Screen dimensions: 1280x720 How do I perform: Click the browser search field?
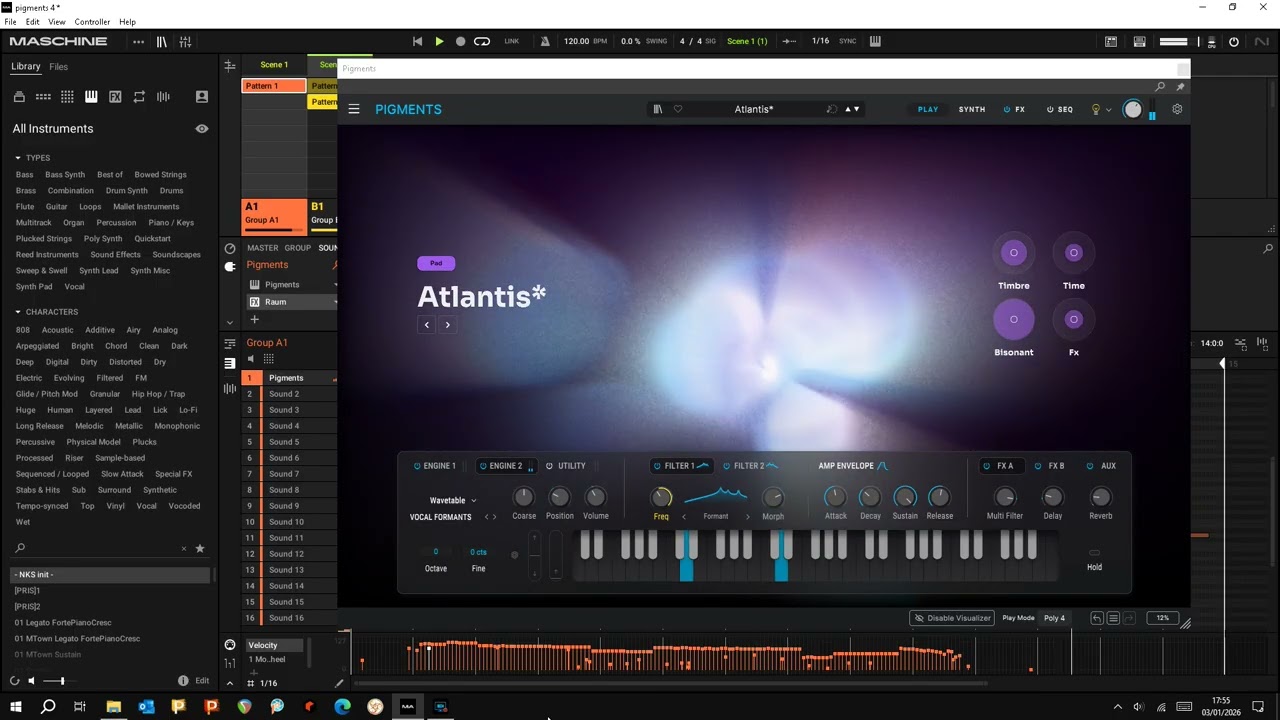pyautogui.click(x=100, y=548)
